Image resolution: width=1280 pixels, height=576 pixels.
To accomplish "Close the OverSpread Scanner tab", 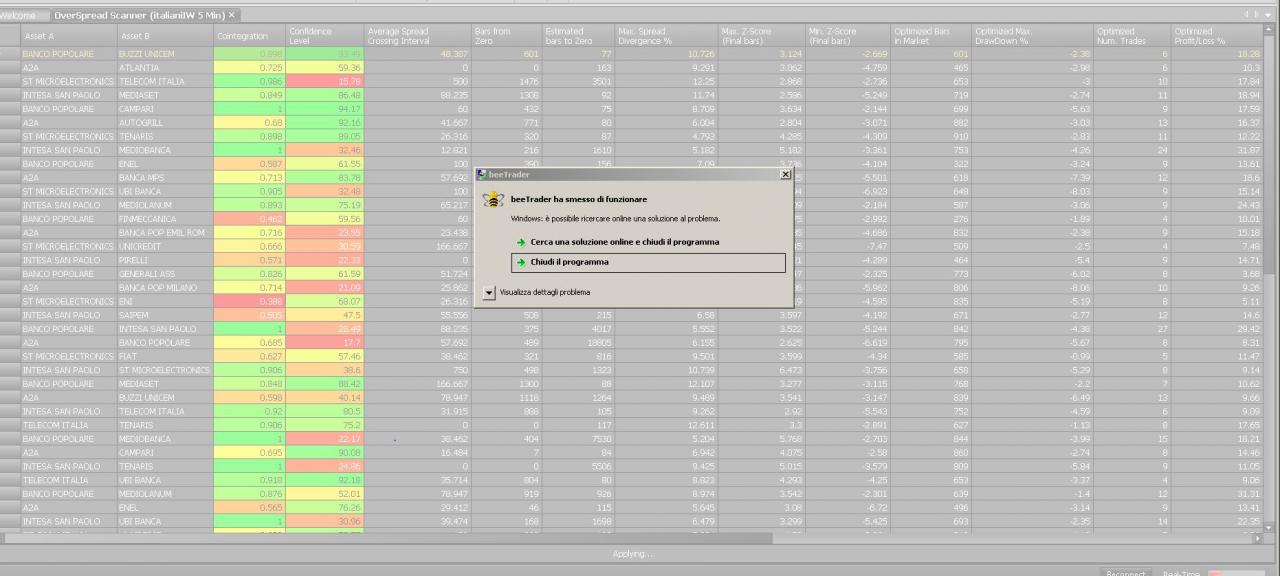I will [x=232, y=15].
